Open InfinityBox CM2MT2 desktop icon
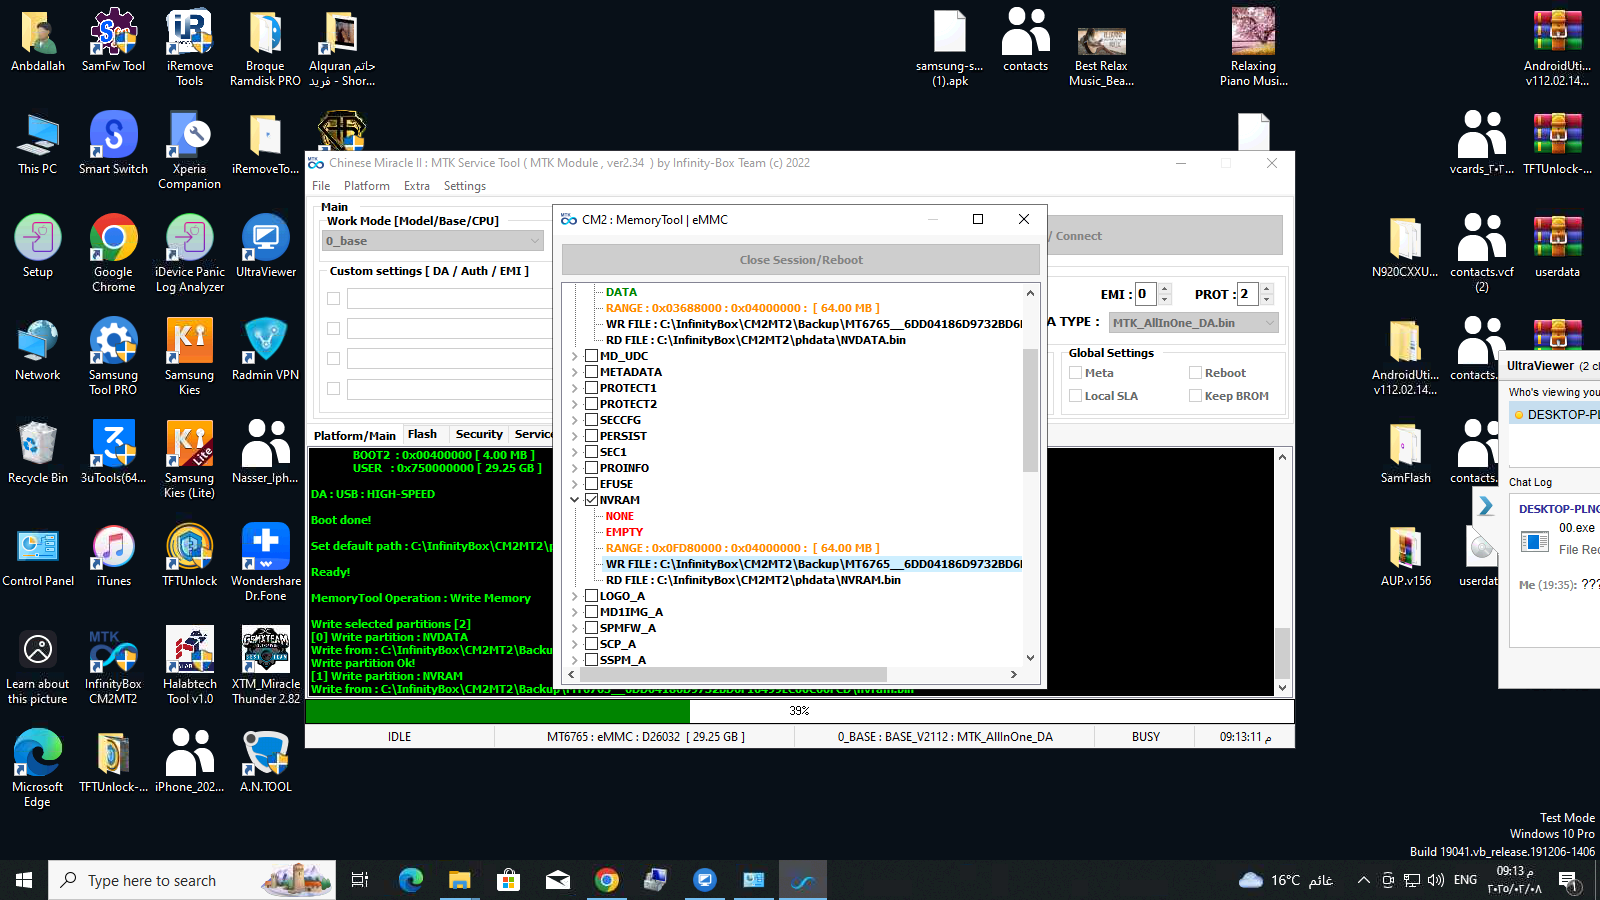 click(113, 665)
